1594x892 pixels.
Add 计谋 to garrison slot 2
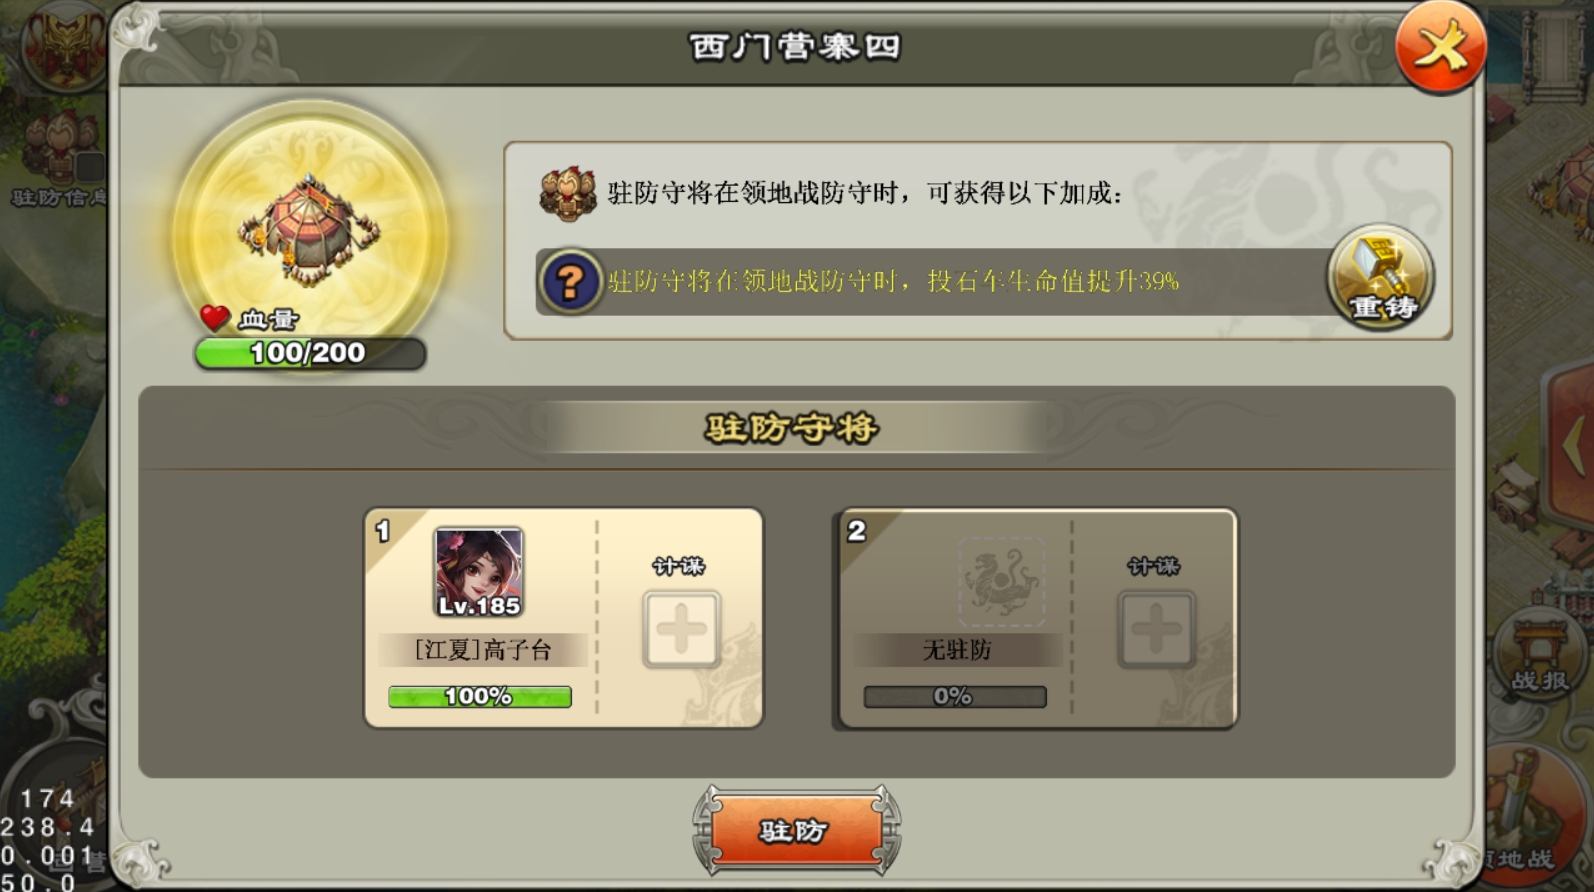coord(1156,630)
